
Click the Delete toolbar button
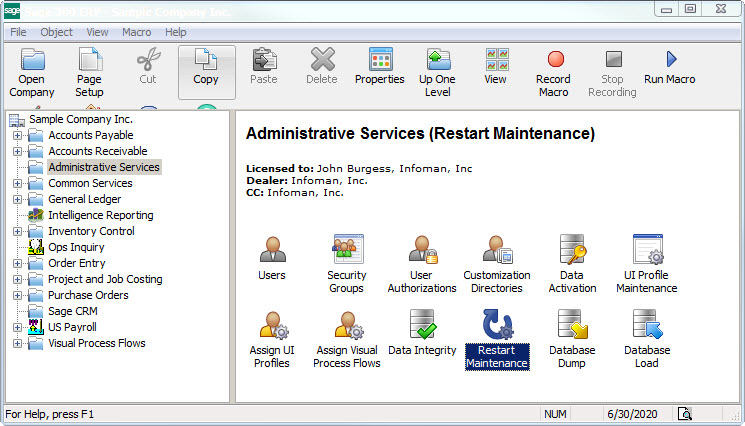pyautogui.click(x=322, y=66)
